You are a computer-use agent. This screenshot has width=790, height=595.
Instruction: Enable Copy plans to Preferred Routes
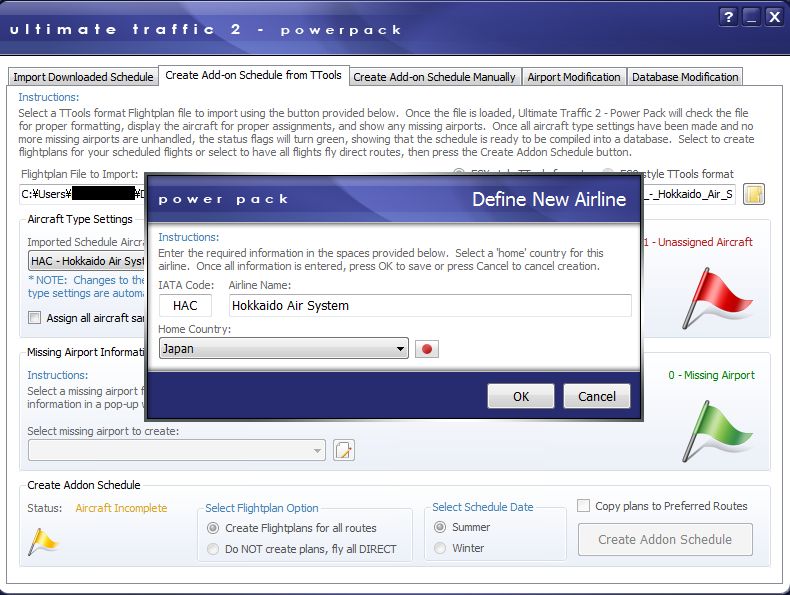(583, 506)
